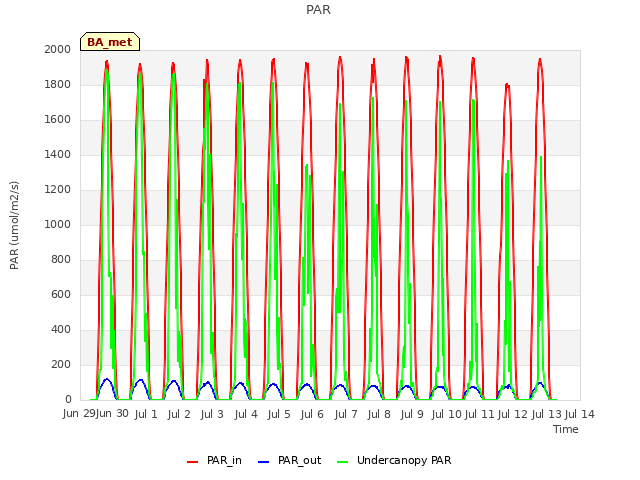
Task: Click the 1200 y-axis tick label
Action: click(x=58, y=189)
